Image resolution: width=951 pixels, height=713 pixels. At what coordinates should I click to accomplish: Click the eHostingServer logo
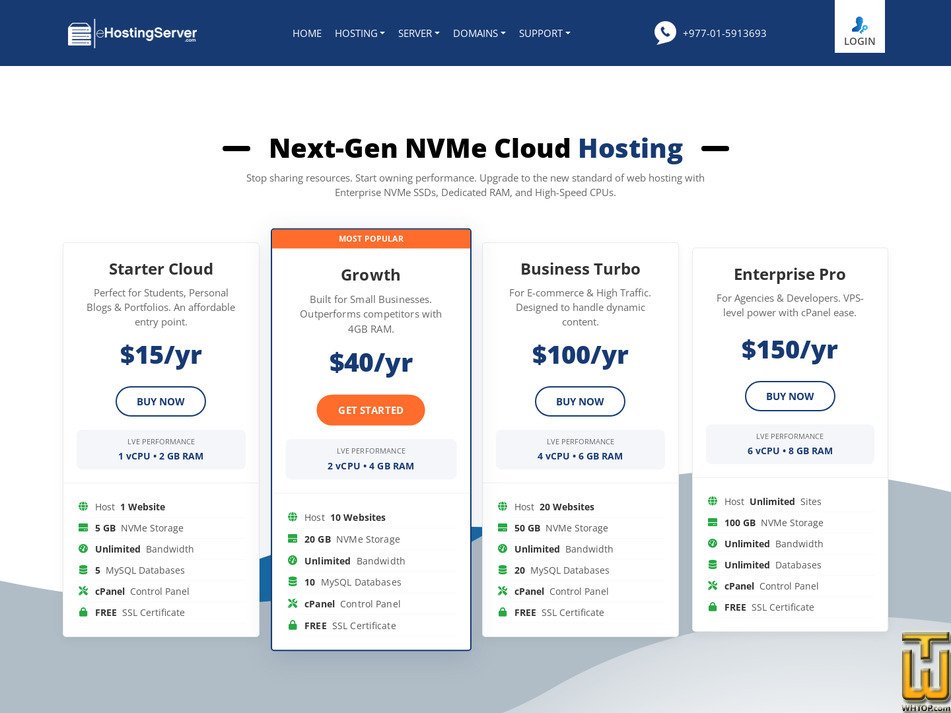(x=131, y=32)
